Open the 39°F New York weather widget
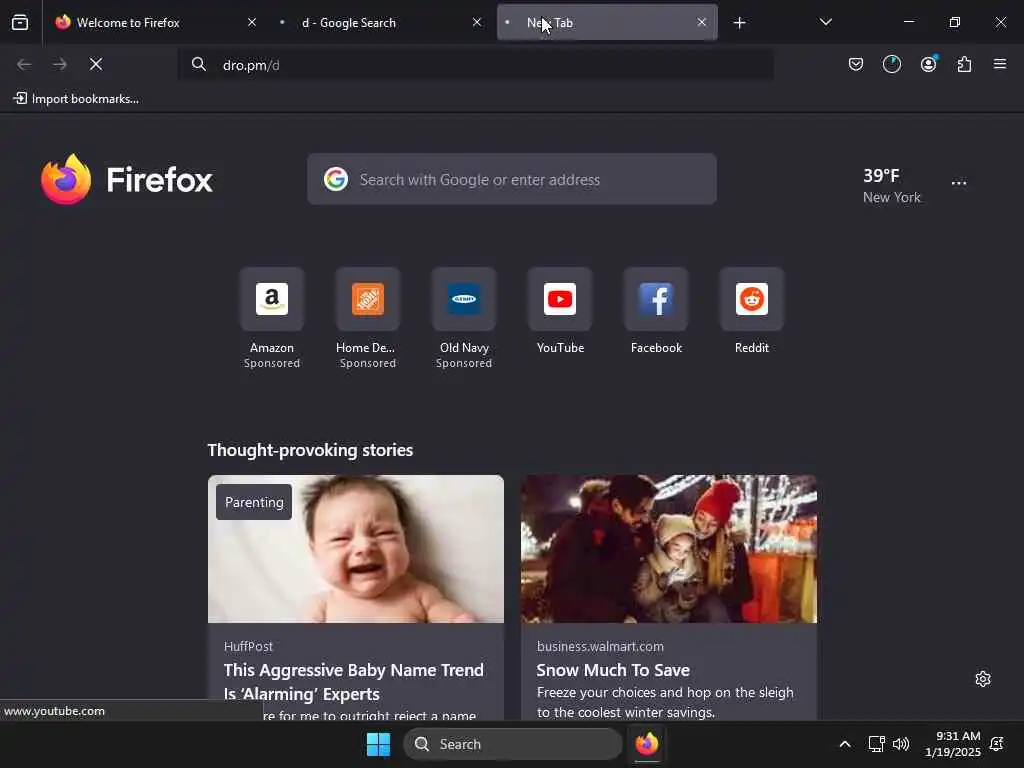 coord(891,185)
